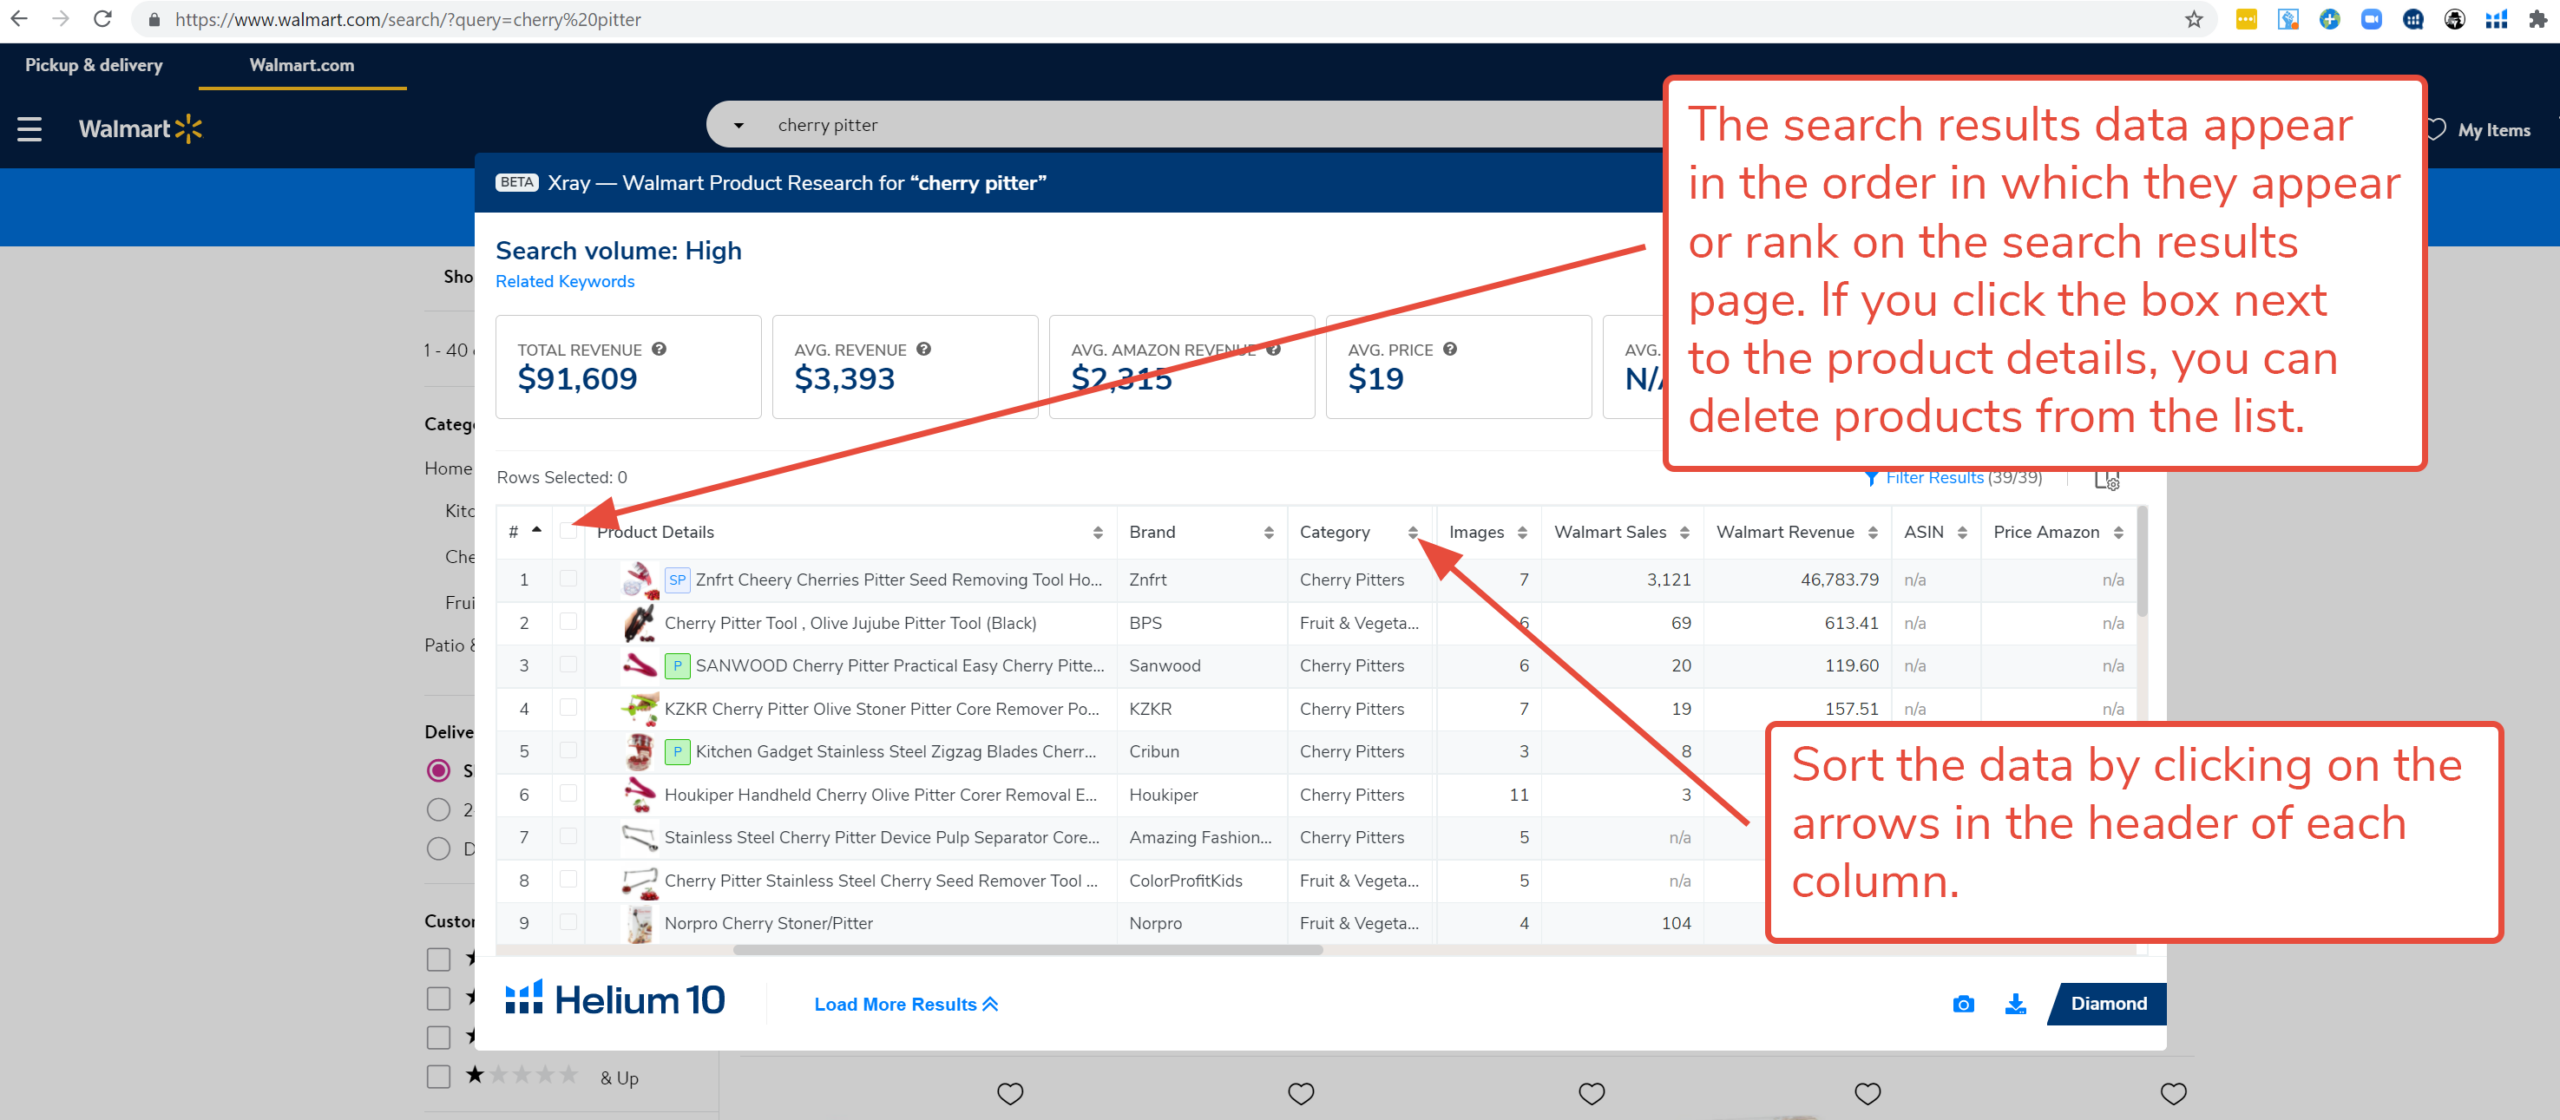Click the Avg. Revenue help question-mark icon

(924, 349)
